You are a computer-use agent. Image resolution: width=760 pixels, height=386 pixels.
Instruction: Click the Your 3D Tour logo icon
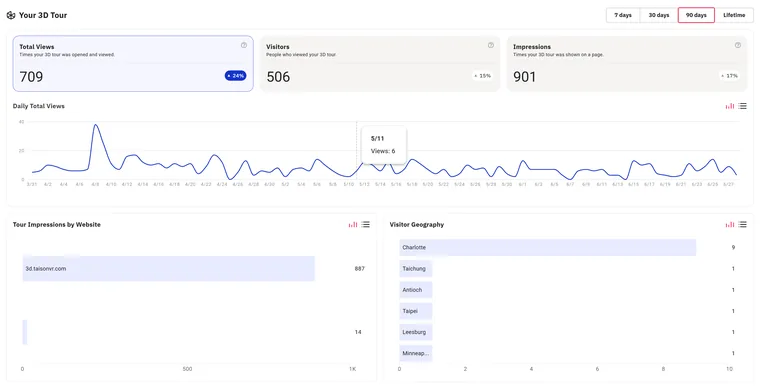tap(11, 15)
